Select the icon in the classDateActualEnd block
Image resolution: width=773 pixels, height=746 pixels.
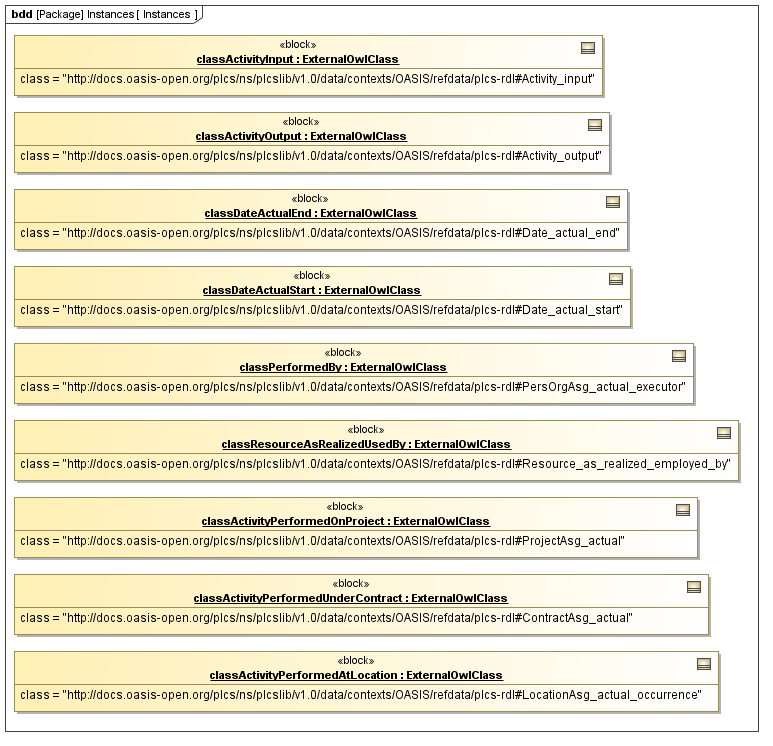pos(613,202)
